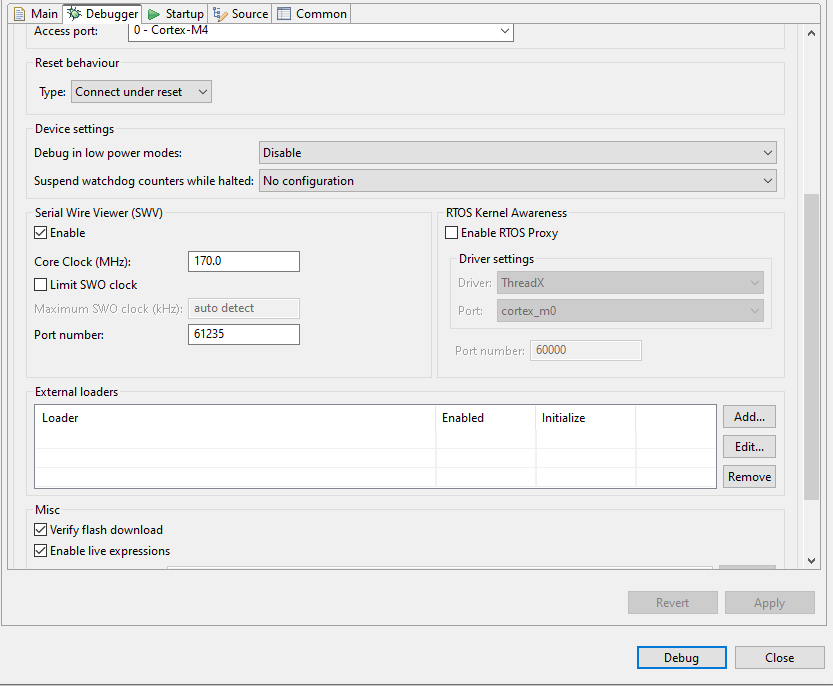833x686 pixels.
Task: Enable RTOS Proxy kernel awareness
Action: [451, 232]
